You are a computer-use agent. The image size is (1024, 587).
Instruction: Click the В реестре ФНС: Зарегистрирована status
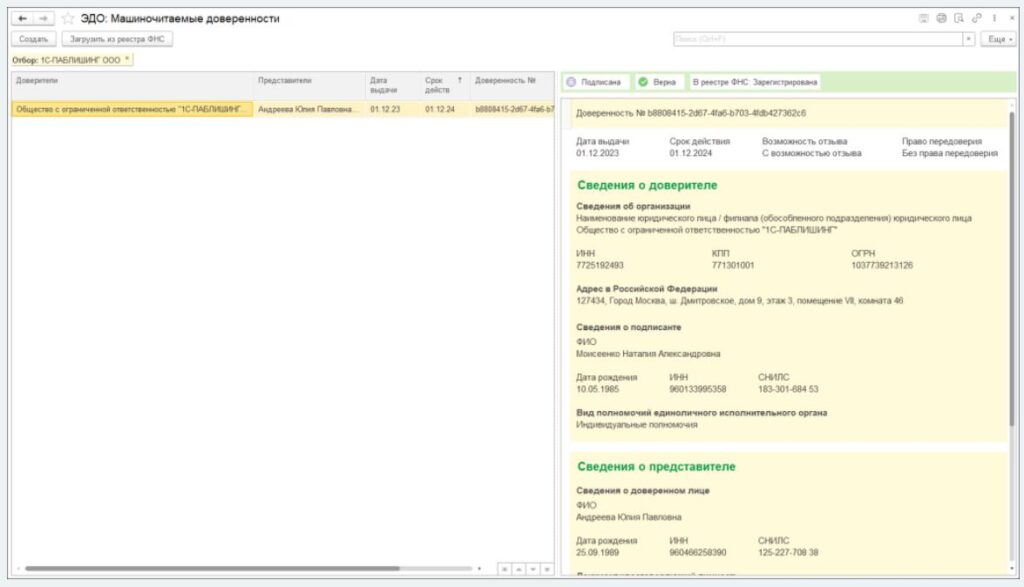755,82
